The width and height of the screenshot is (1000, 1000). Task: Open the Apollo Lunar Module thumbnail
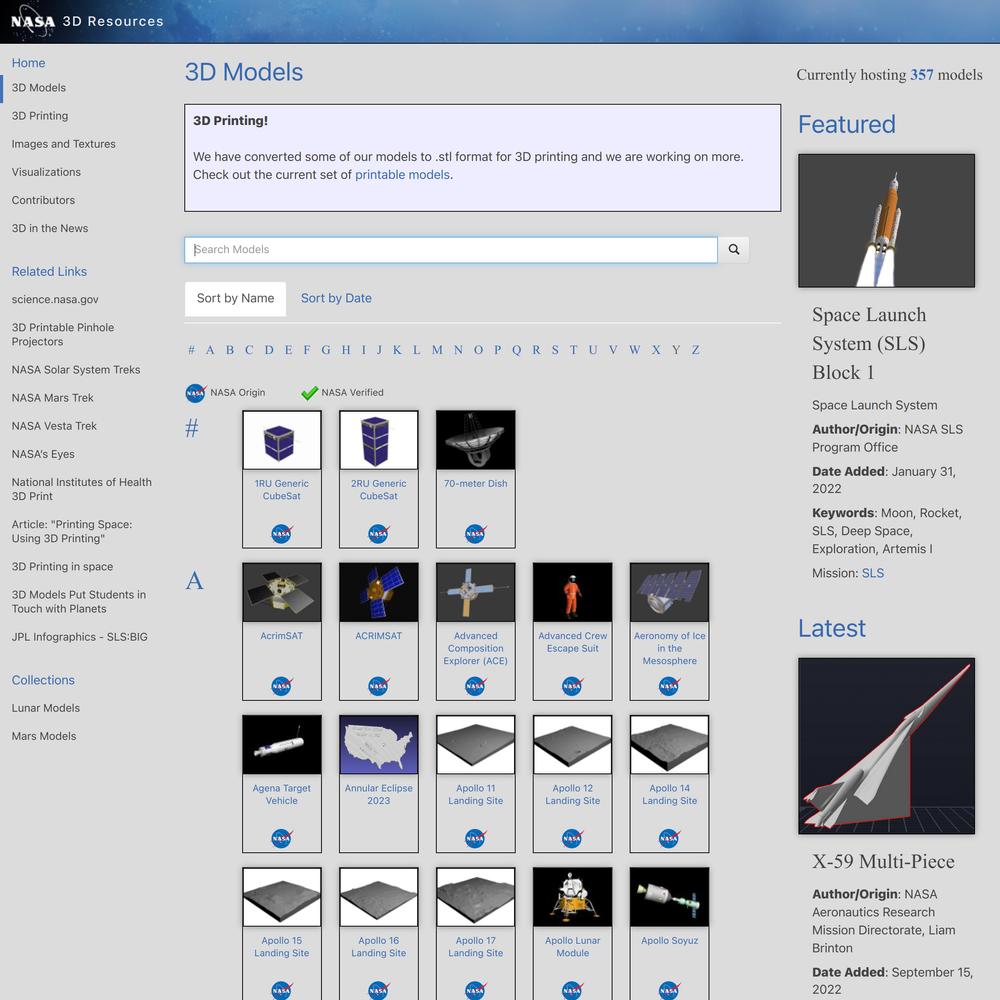573,897
